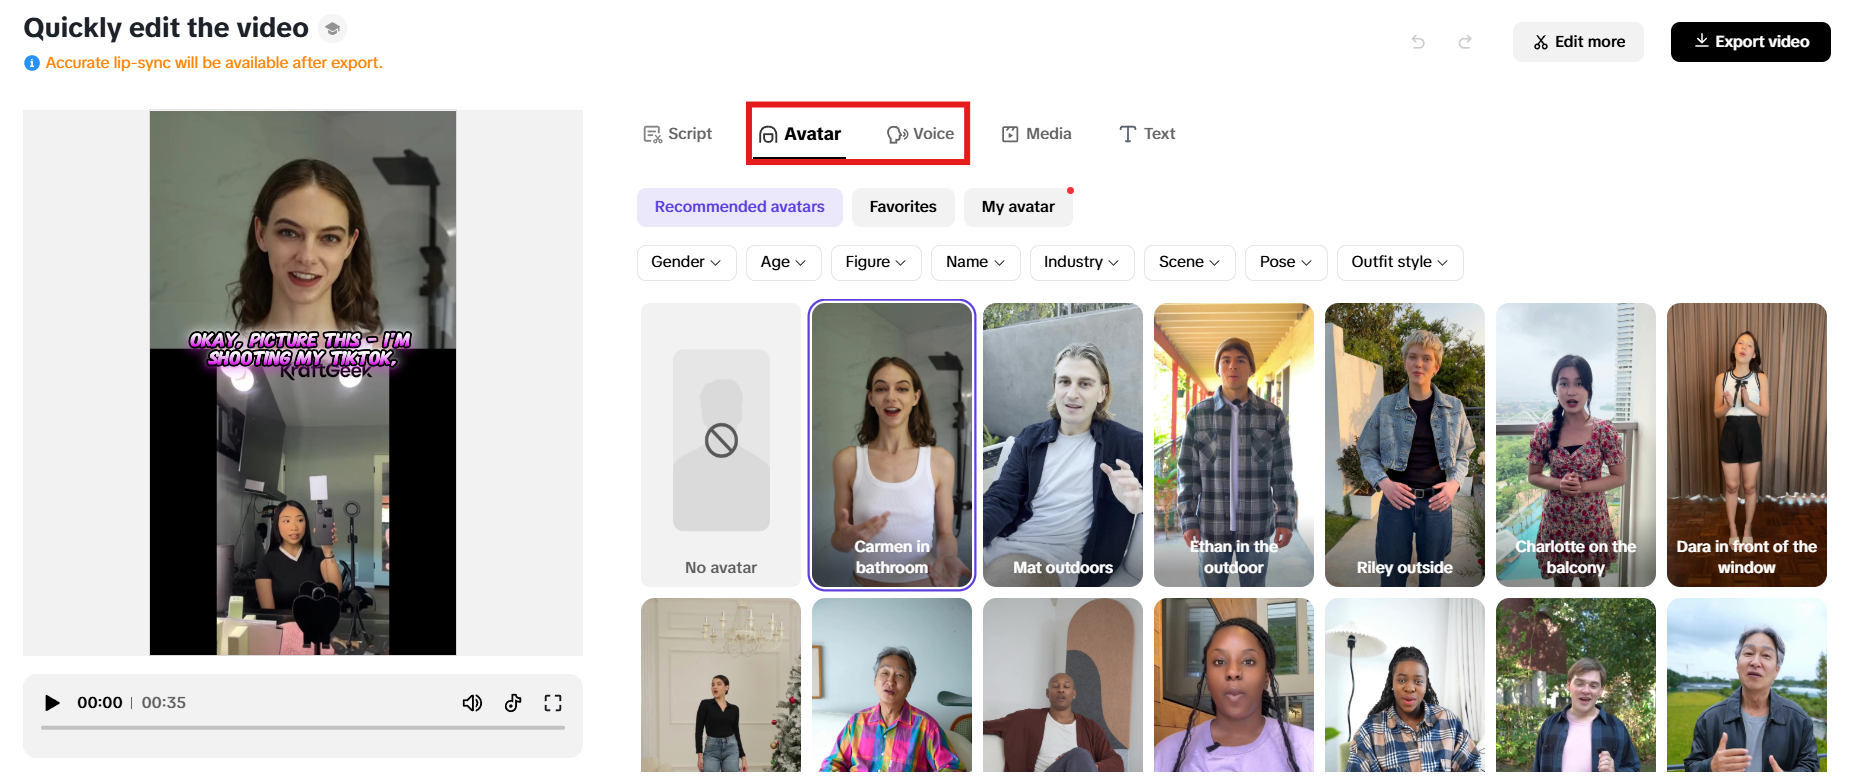The image size is (1870, 784).
Task: Click the Export video button
Action: point(1750,42)
